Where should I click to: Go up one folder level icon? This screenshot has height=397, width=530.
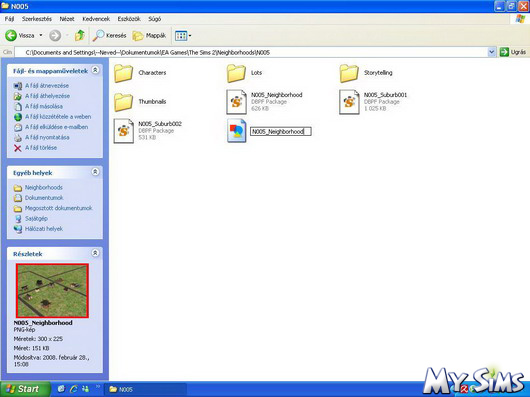coord(80,35)
